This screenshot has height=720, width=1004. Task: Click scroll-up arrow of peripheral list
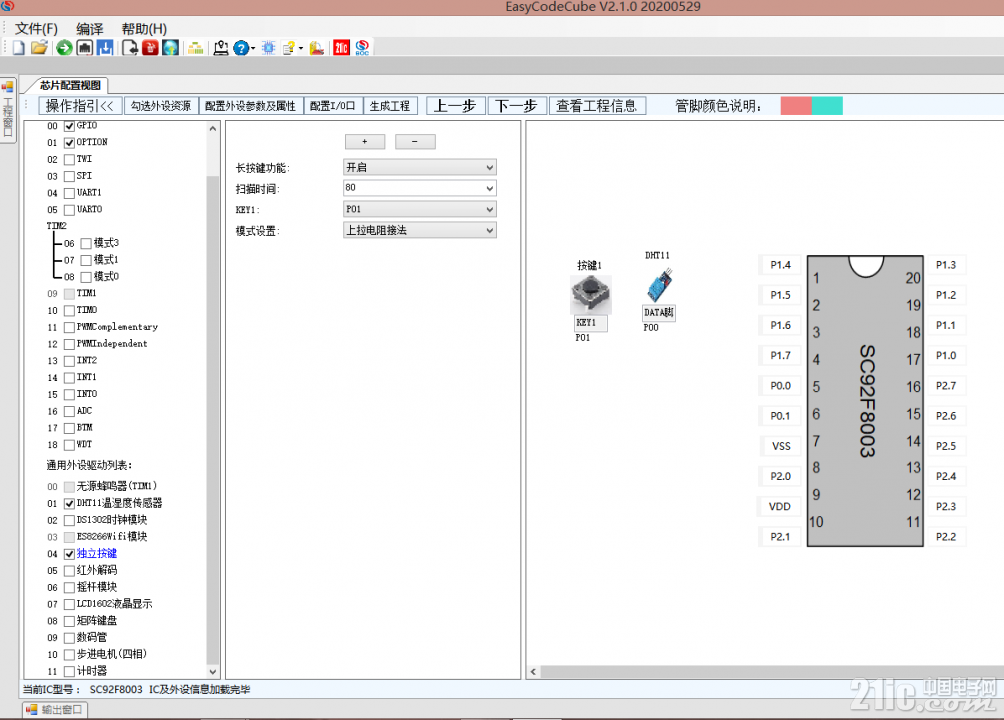213,129
